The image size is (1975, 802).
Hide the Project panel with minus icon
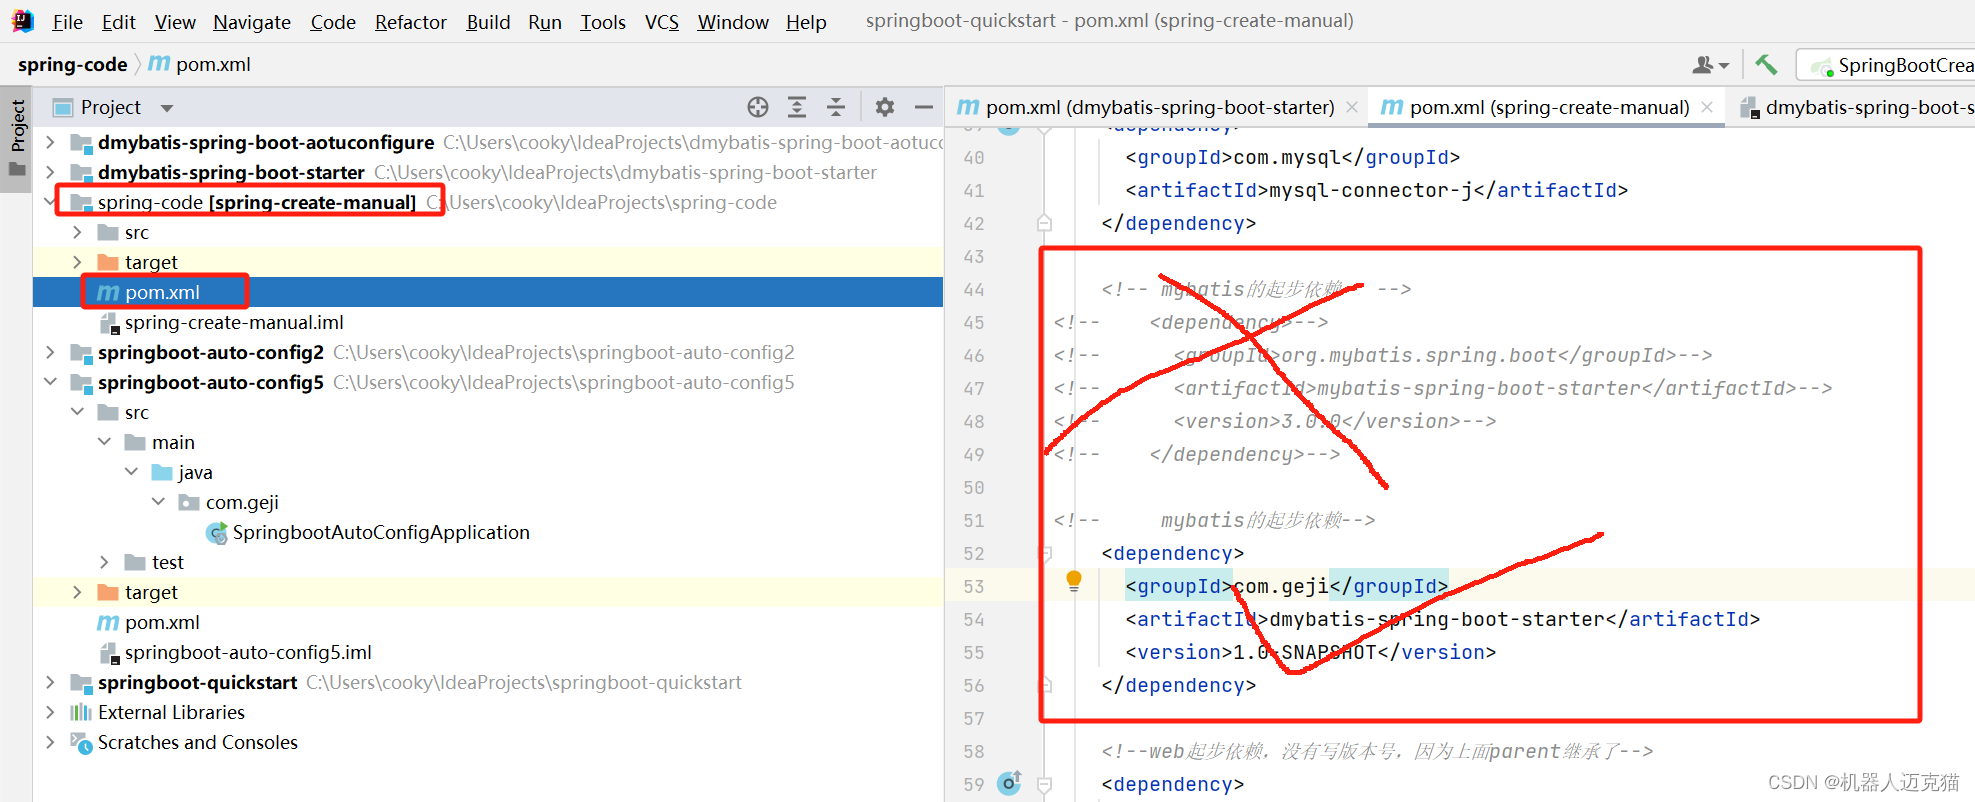[x=924, y=107]
